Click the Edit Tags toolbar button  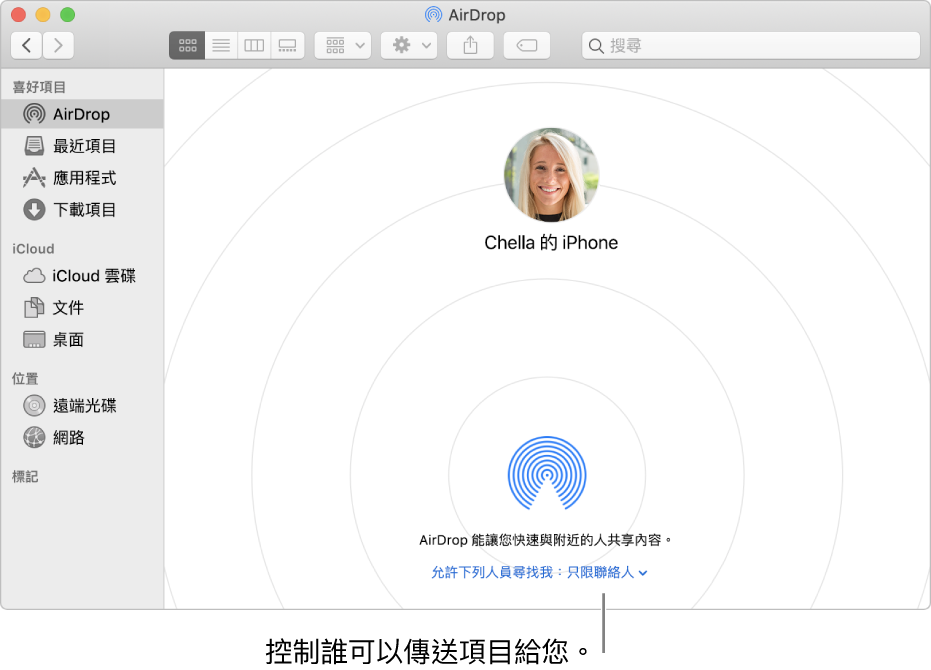527,46
